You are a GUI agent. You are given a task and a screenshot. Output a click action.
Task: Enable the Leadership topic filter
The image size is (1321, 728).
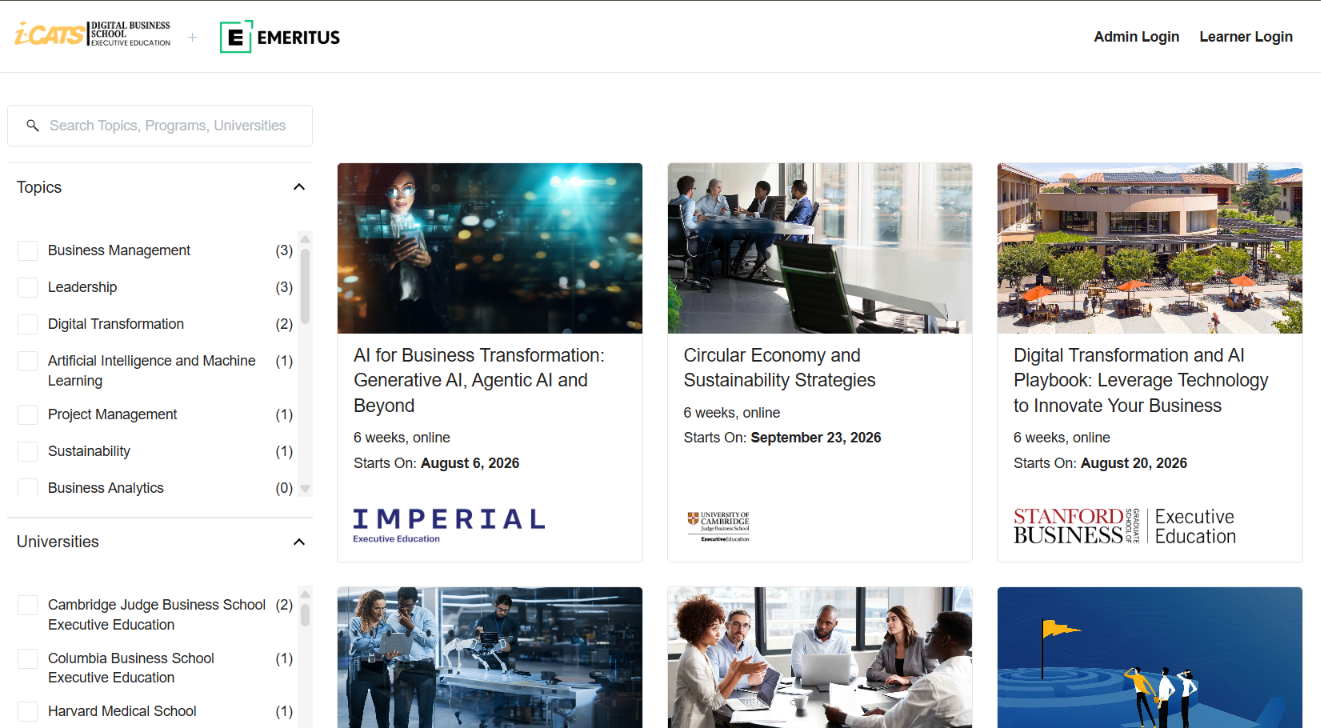click(x=28, y=288)
